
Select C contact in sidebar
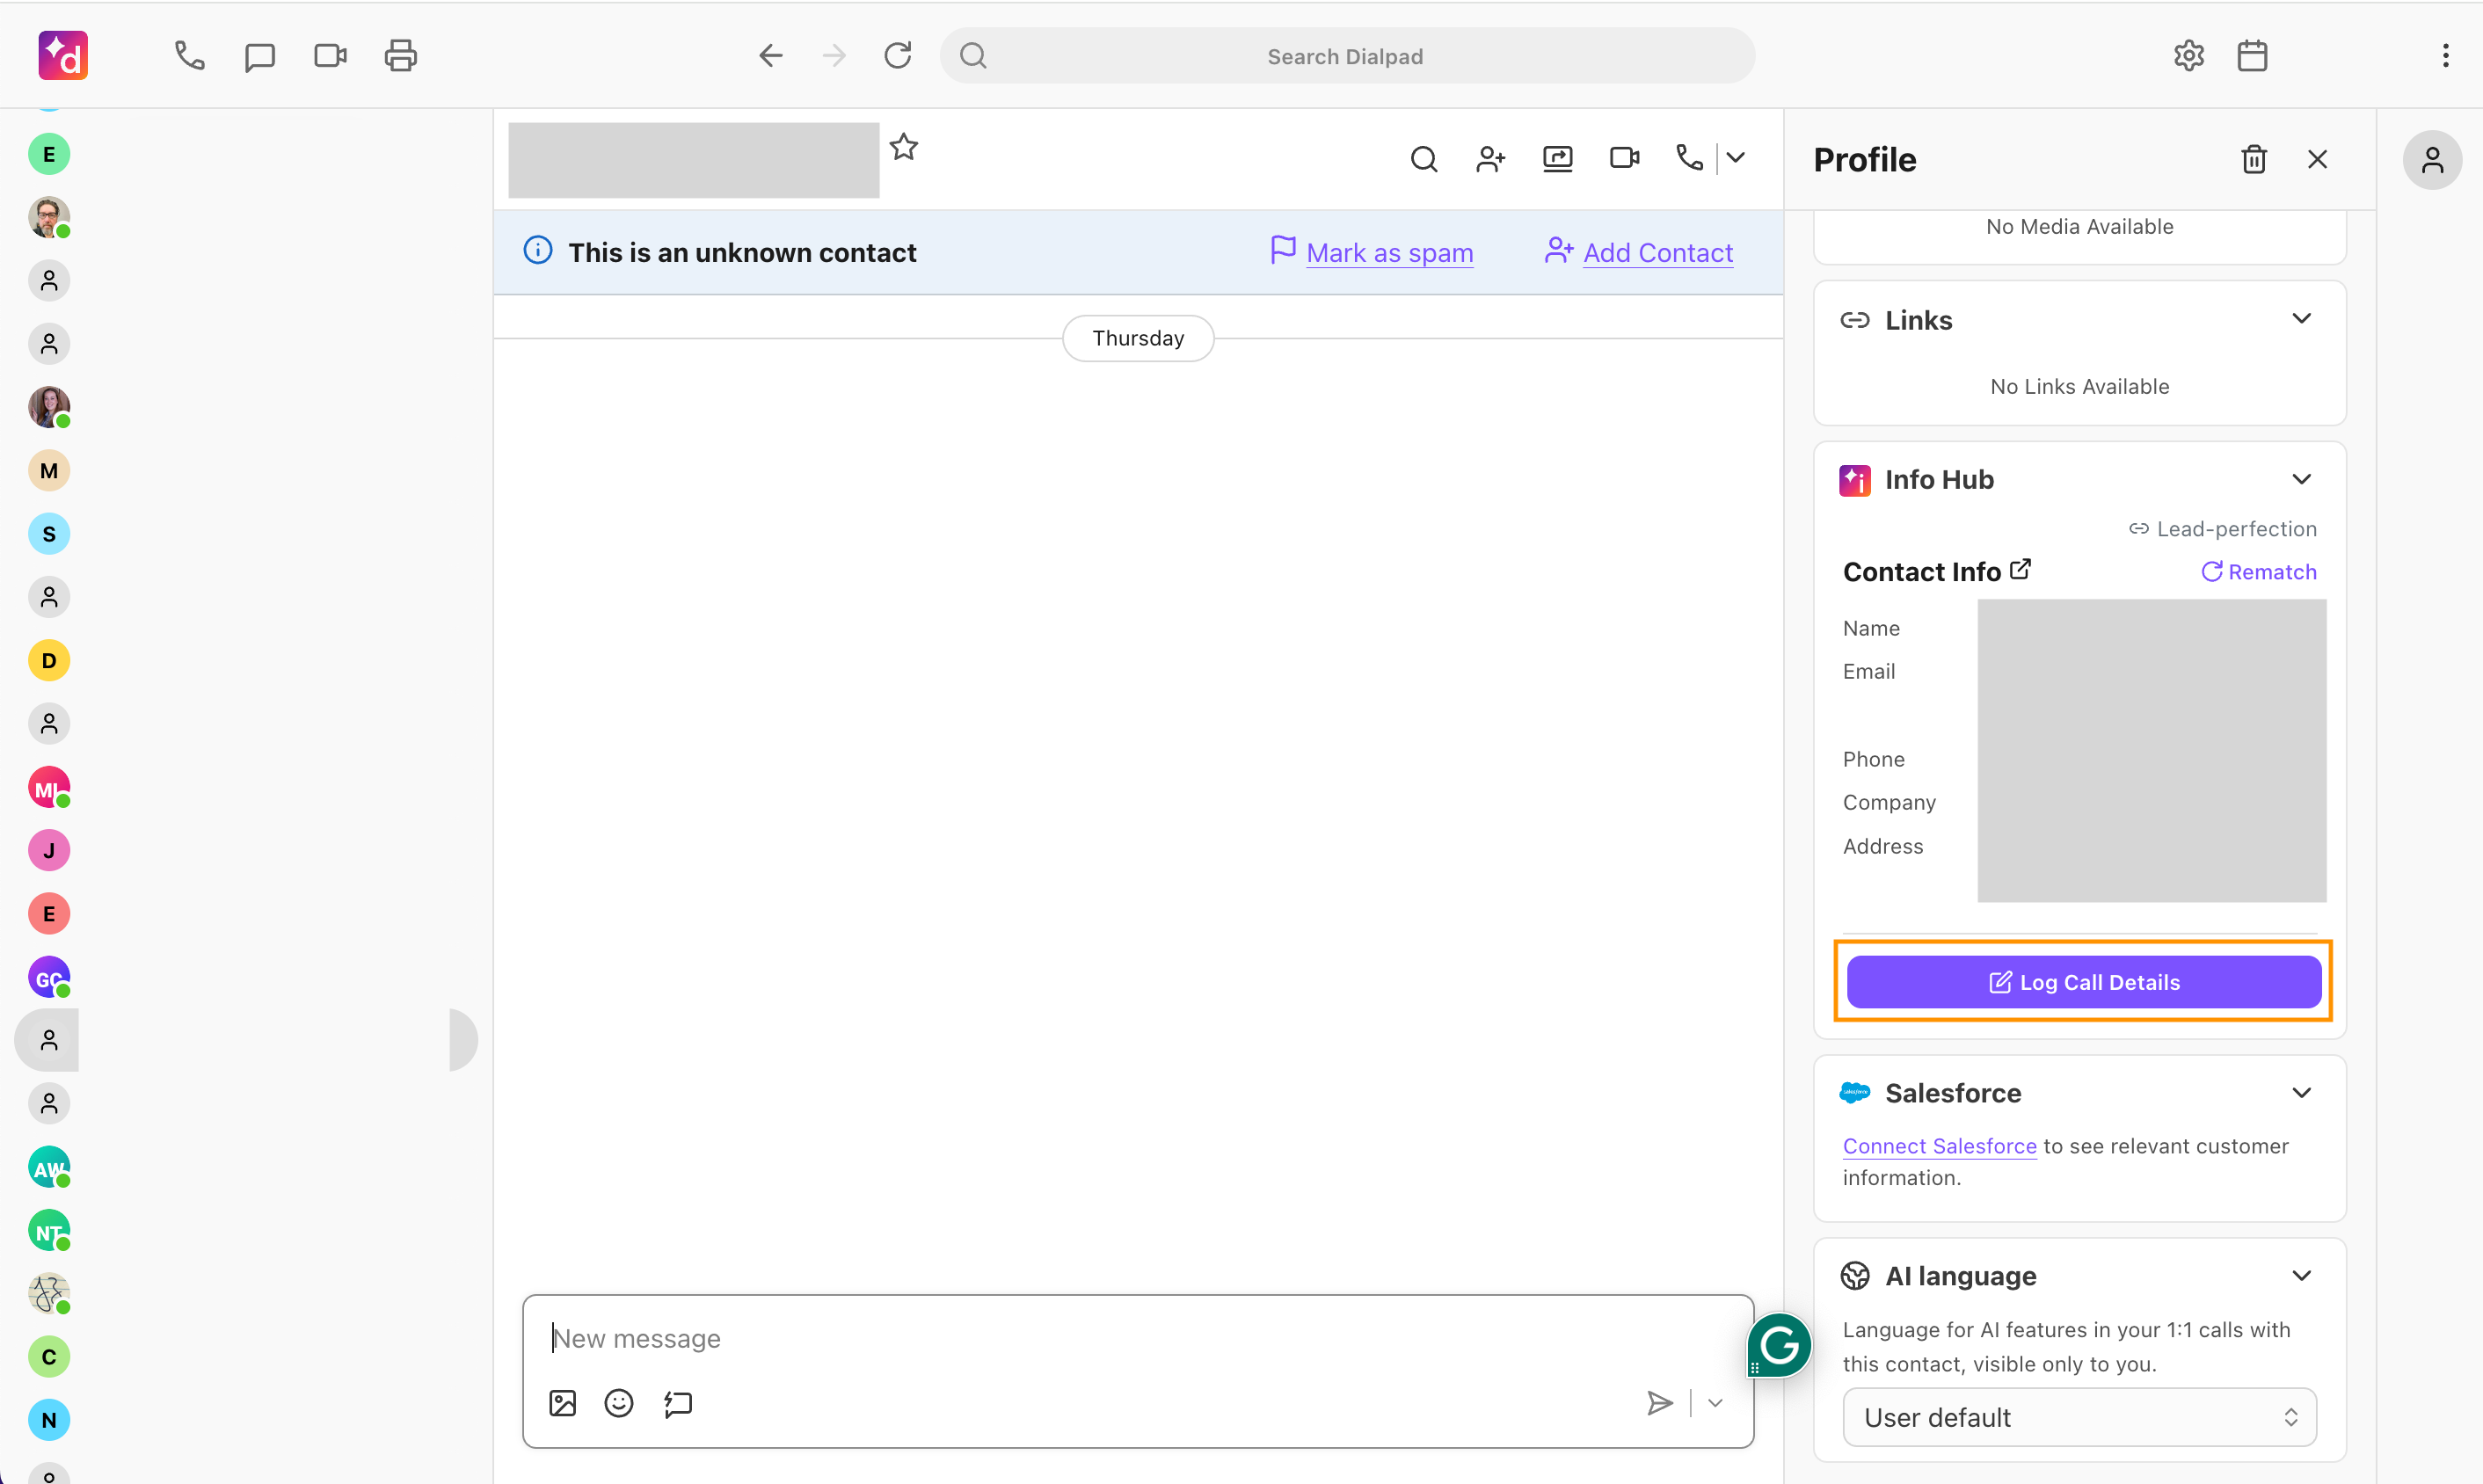tap(49, 1357)
